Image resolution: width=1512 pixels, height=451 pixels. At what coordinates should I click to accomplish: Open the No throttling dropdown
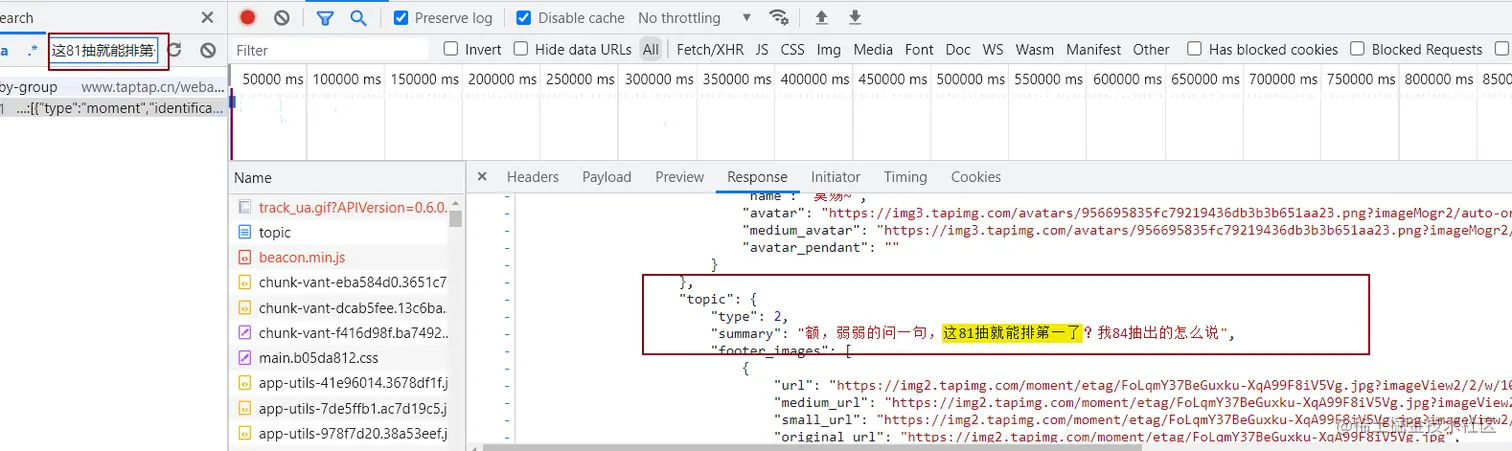[694, 17]
